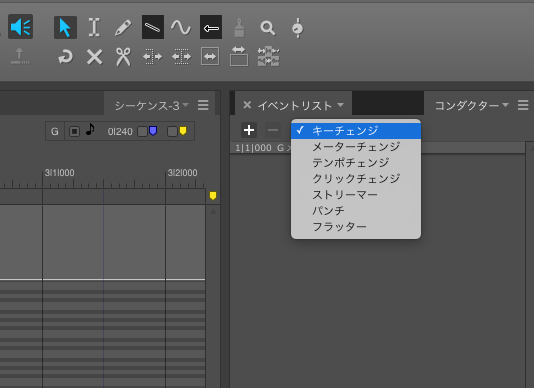Click the trim outward arrows tool

(x=152, y=57)
